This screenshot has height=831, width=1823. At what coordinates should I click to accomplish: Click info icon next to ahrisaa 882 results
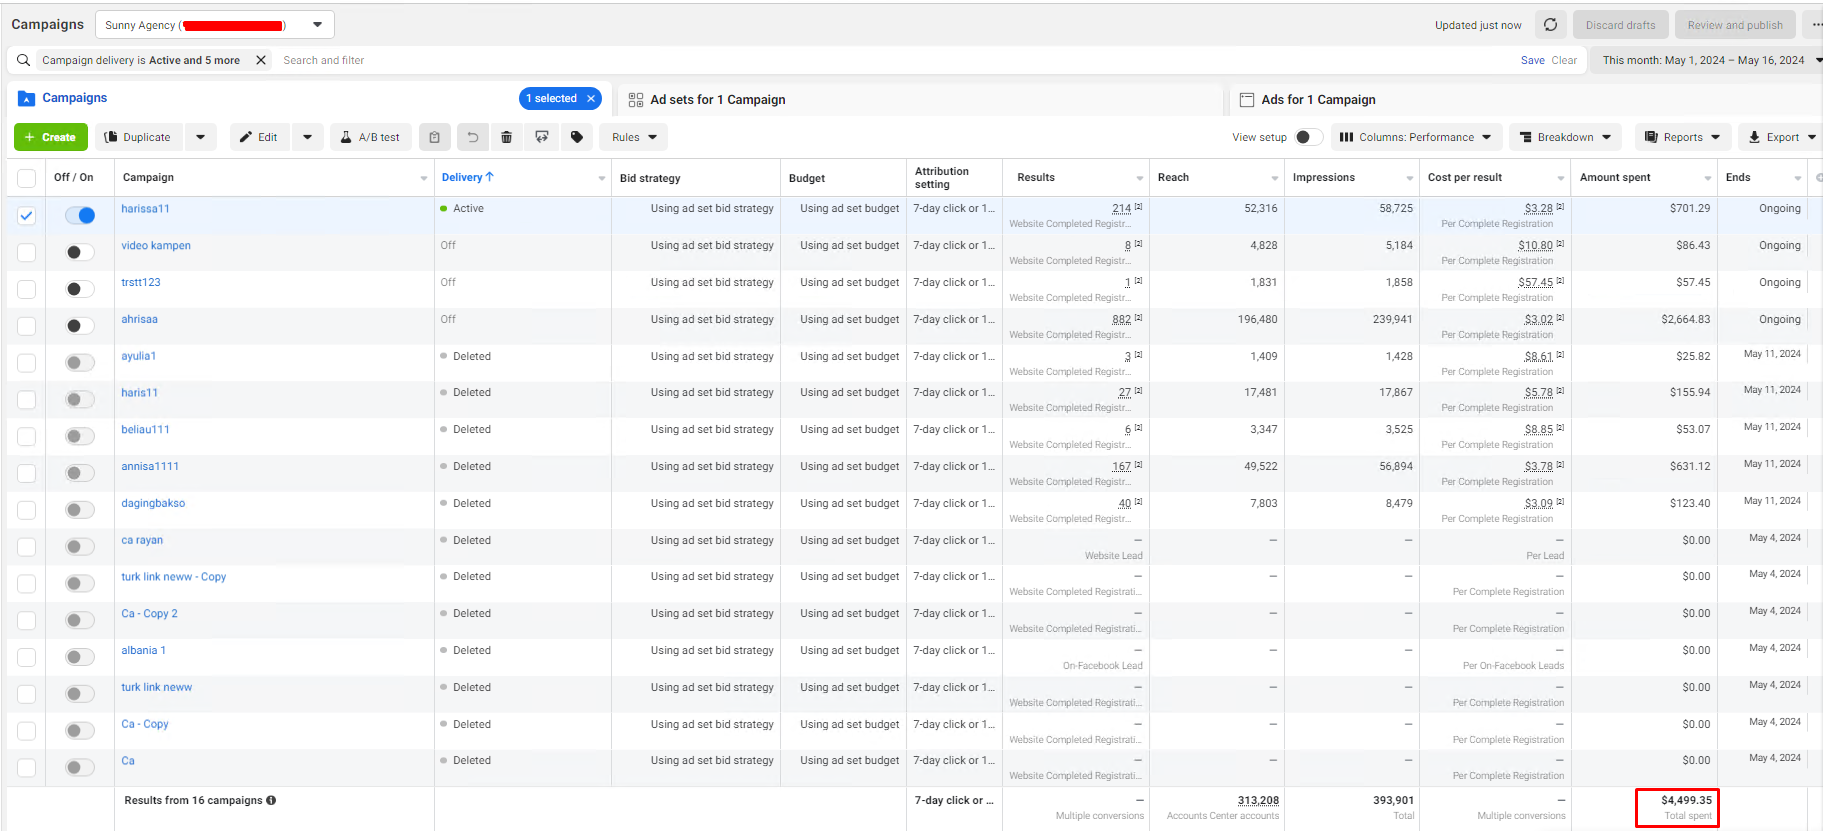[x=1138, y=318]
